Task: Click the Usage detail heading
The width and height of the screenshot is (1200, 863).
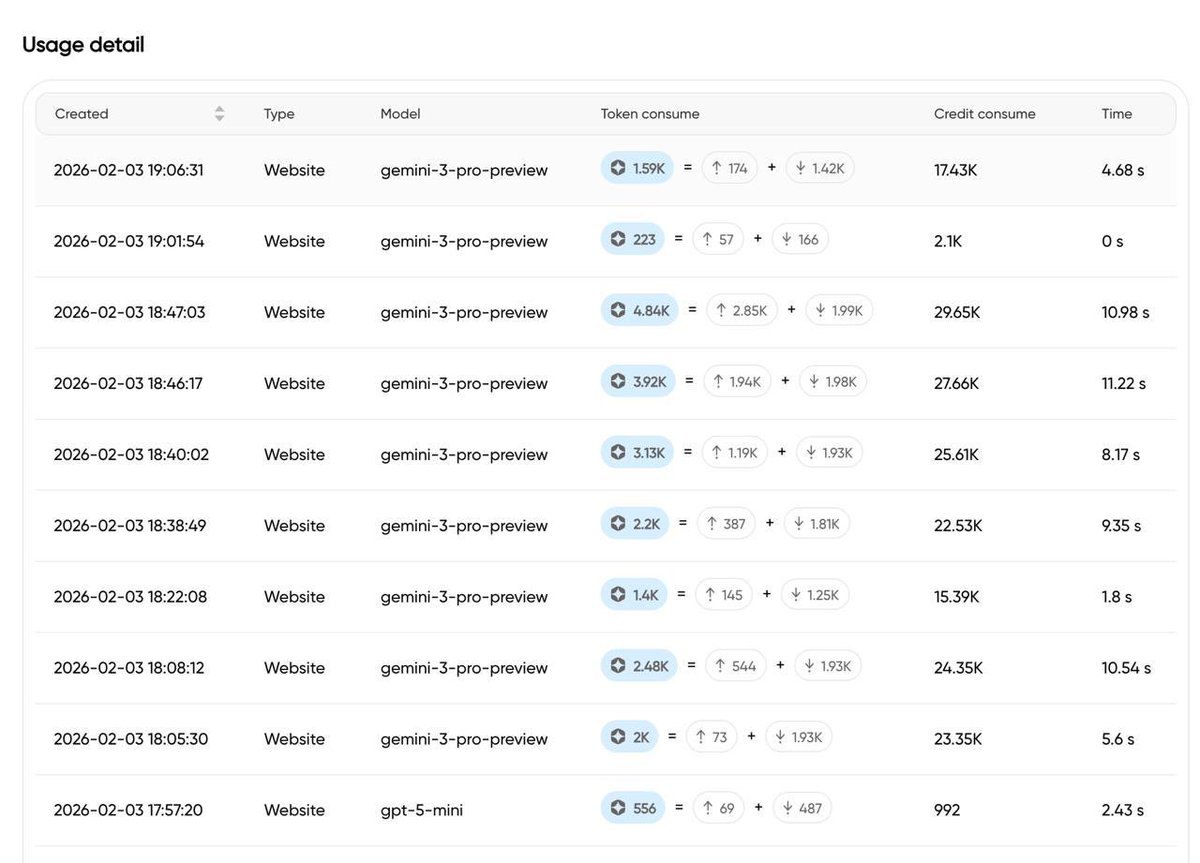Action: point(83,45)
